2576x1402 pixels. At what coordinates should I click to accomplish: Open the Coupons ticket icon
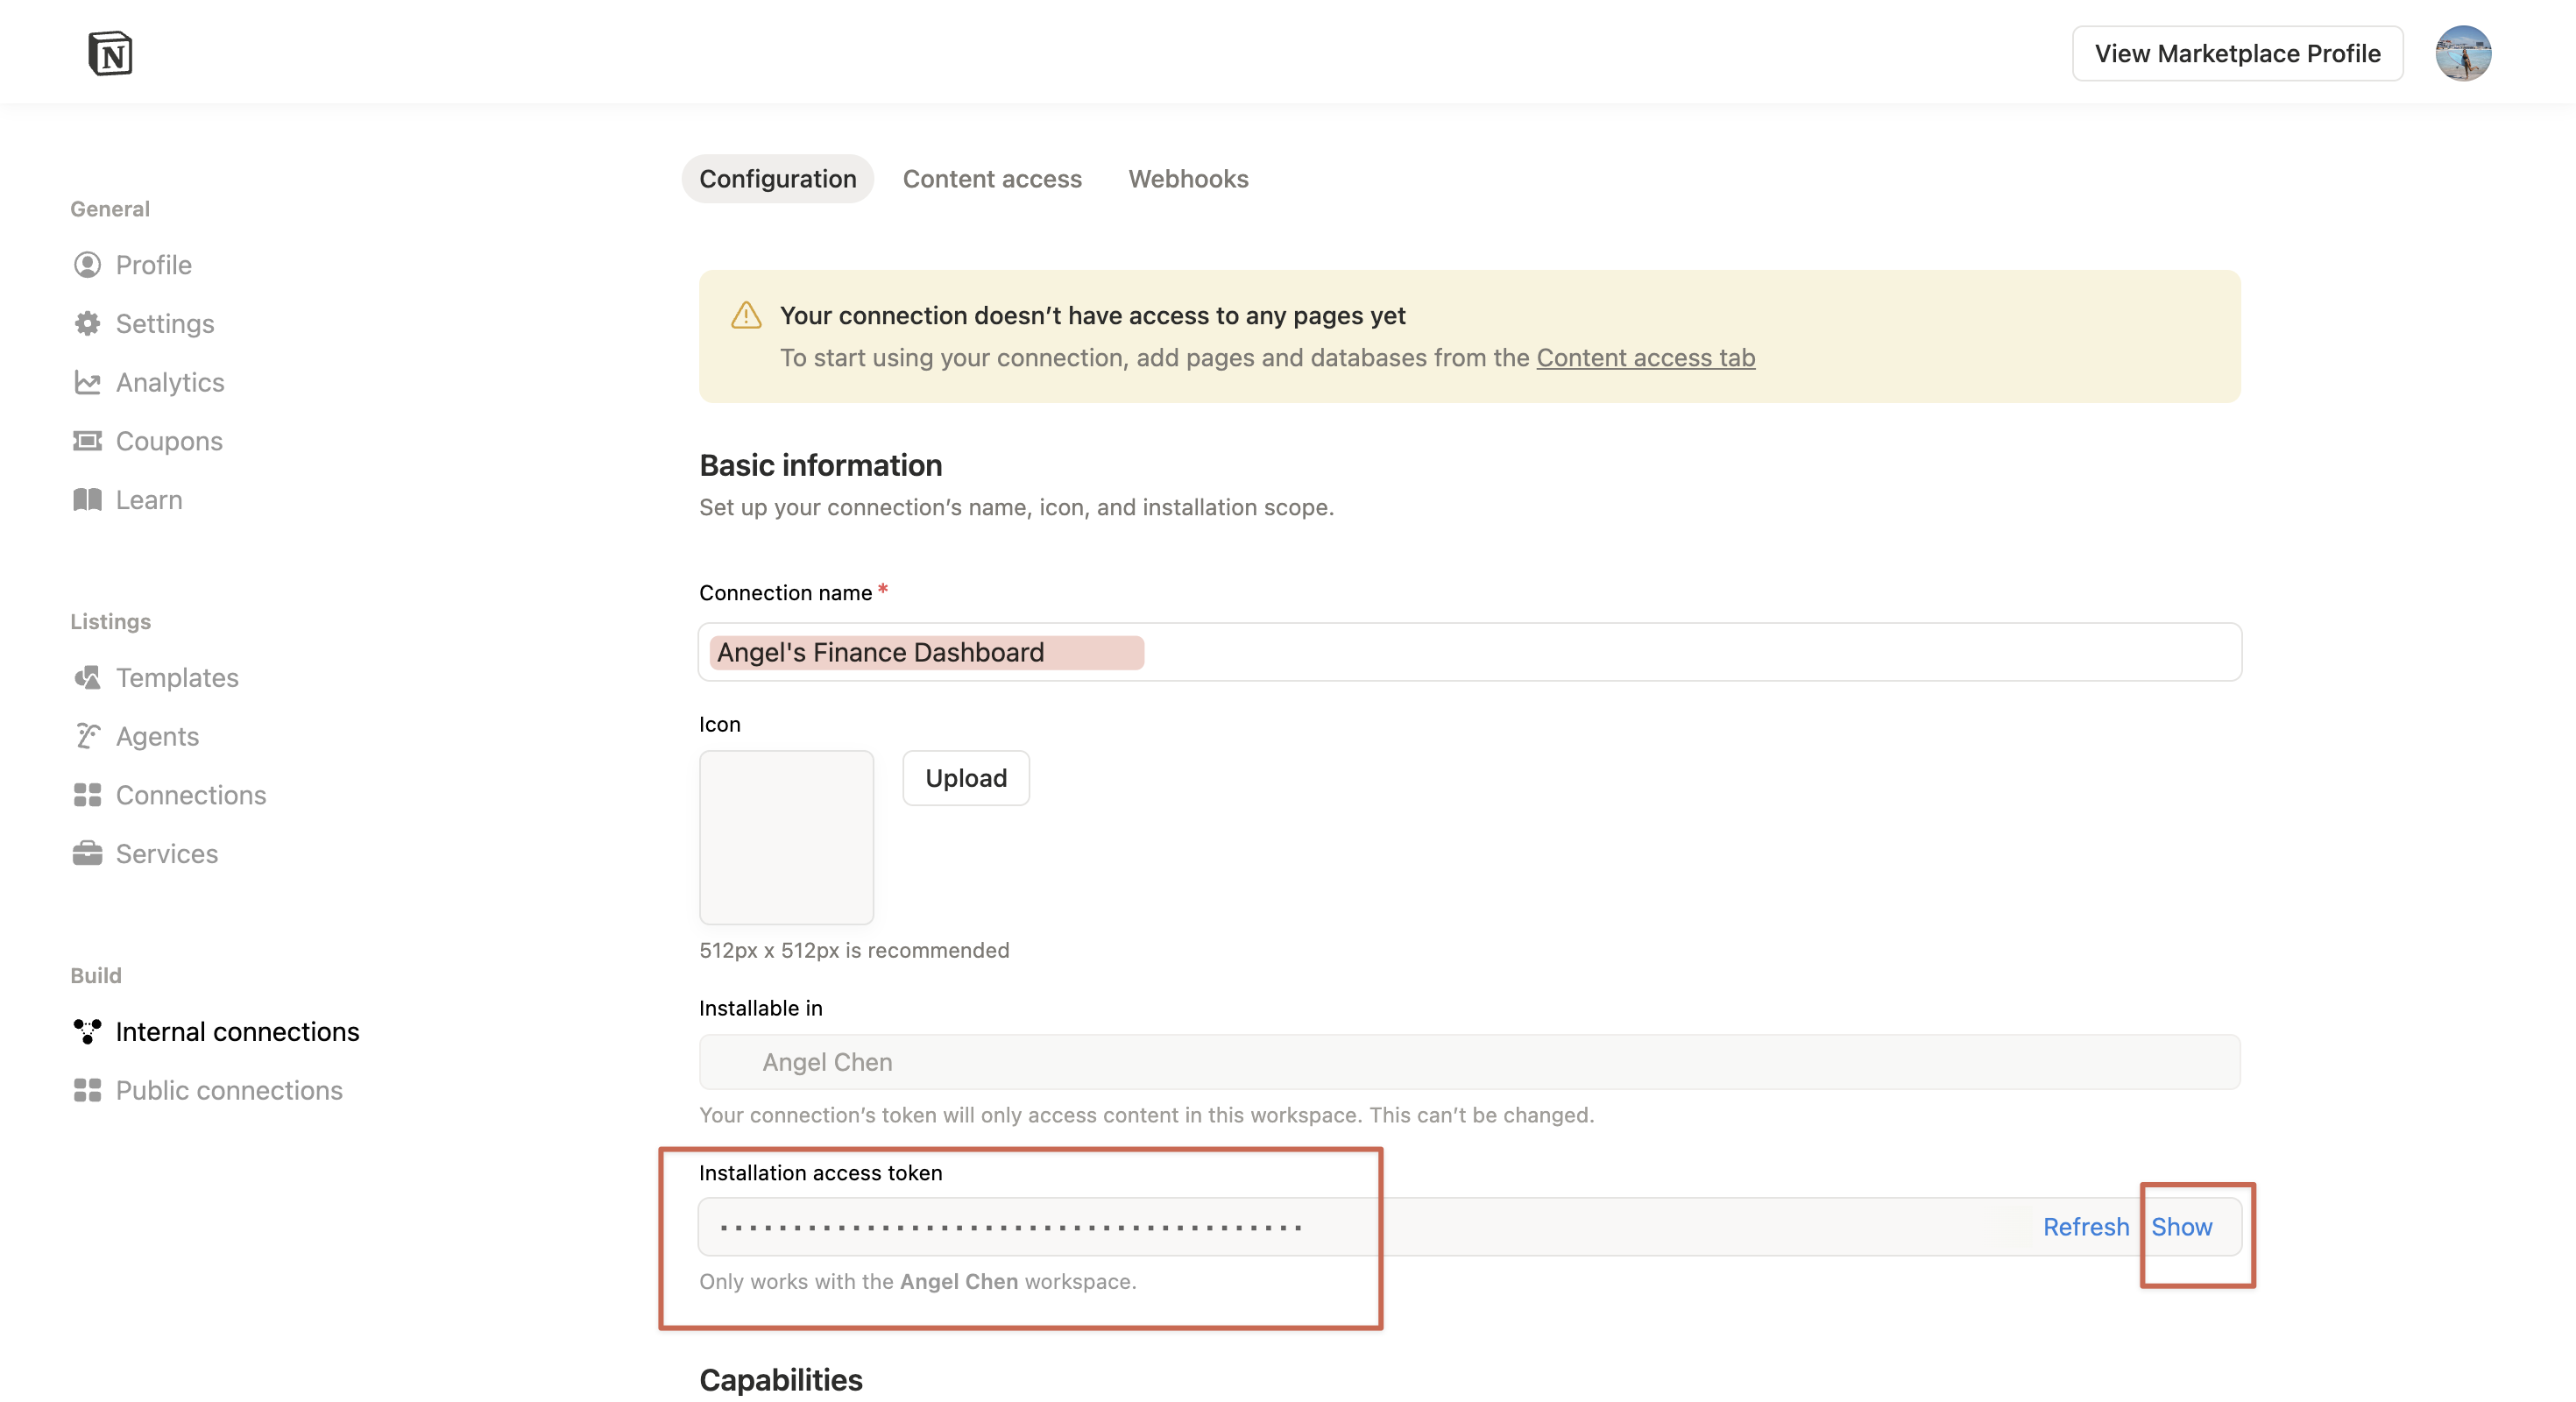tap(87, 441)
